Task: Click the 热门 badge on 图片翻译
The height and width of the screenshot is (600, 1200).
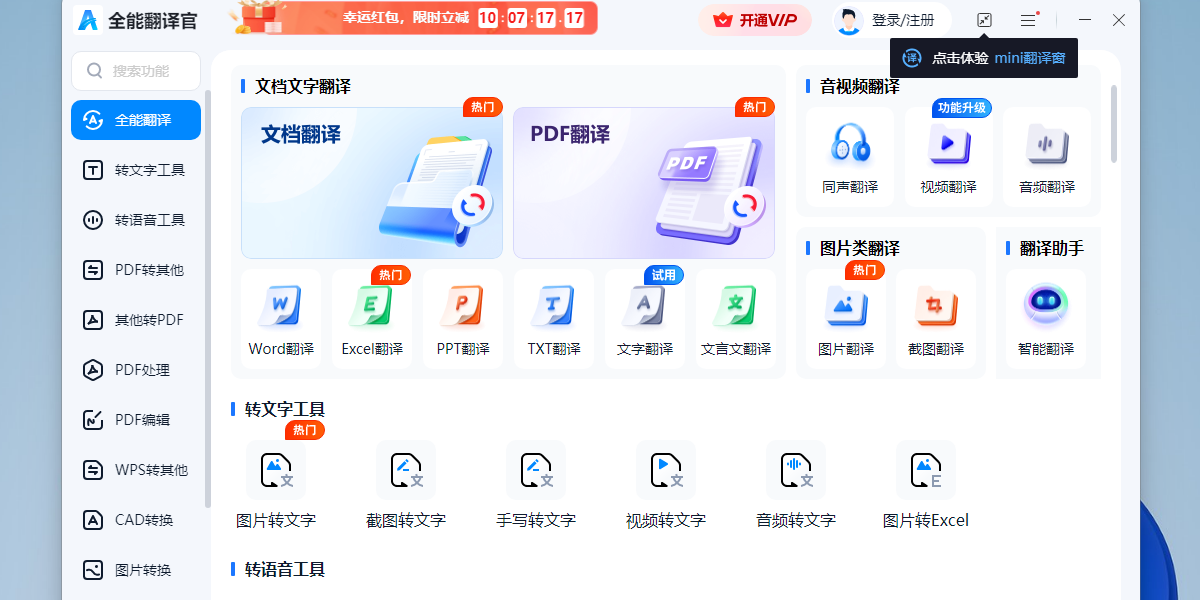Action: [x=865, y=270]
